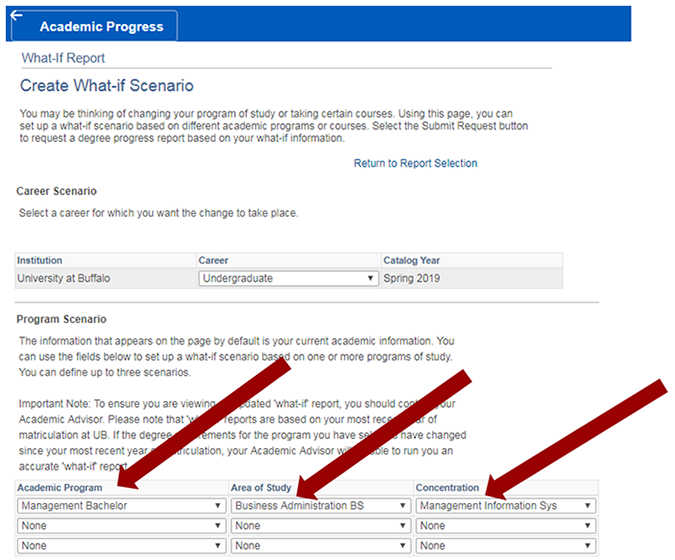Image resolution: width=675 pixels, height=560 pixels.
Task: Open the Academic Progress tab
Action: click(101, 27)
